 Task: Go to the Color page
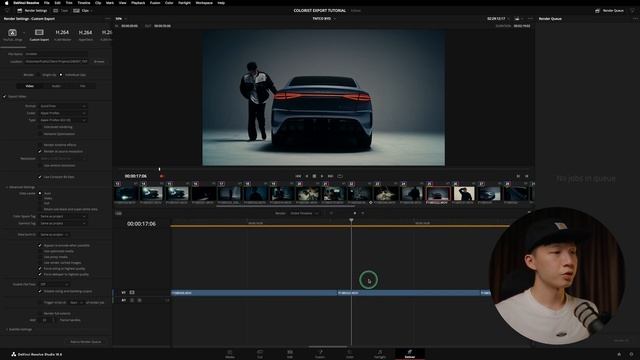point(350,354)
